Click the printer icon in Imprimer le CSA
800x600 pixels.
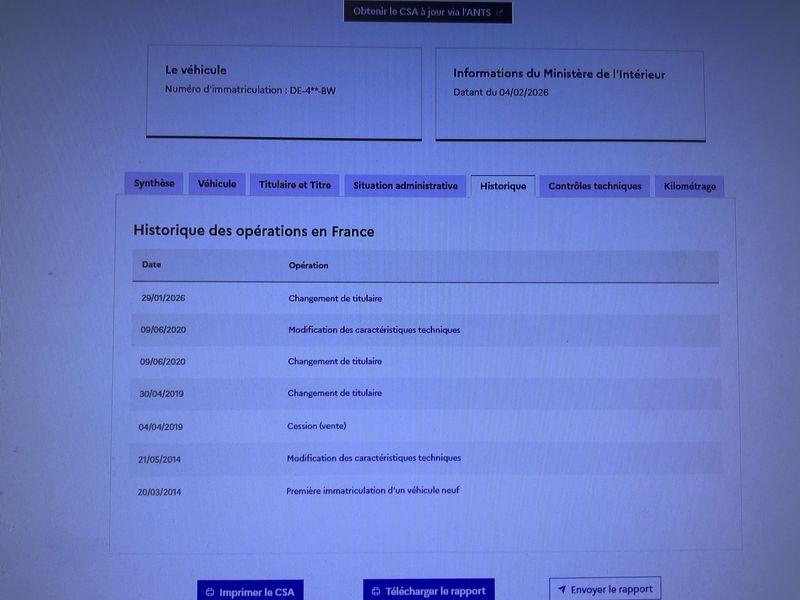209,591
